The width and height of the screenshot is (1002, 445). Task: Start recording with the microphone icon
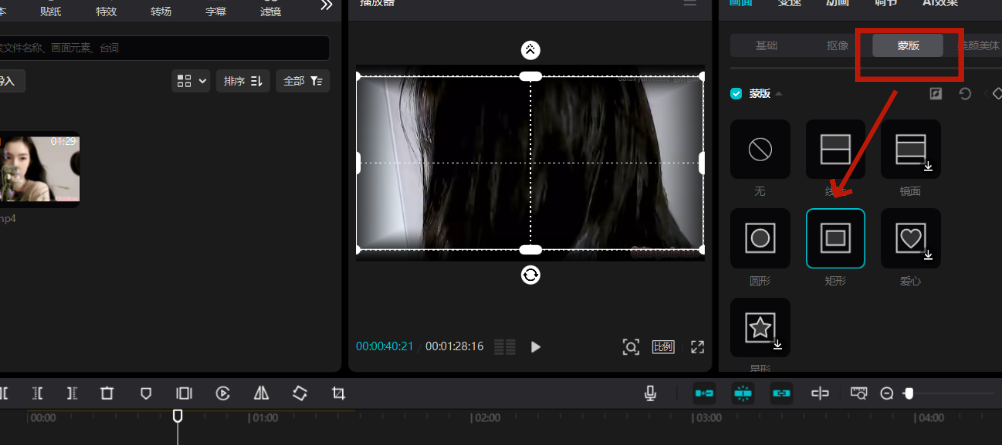[x=650, y=394]
